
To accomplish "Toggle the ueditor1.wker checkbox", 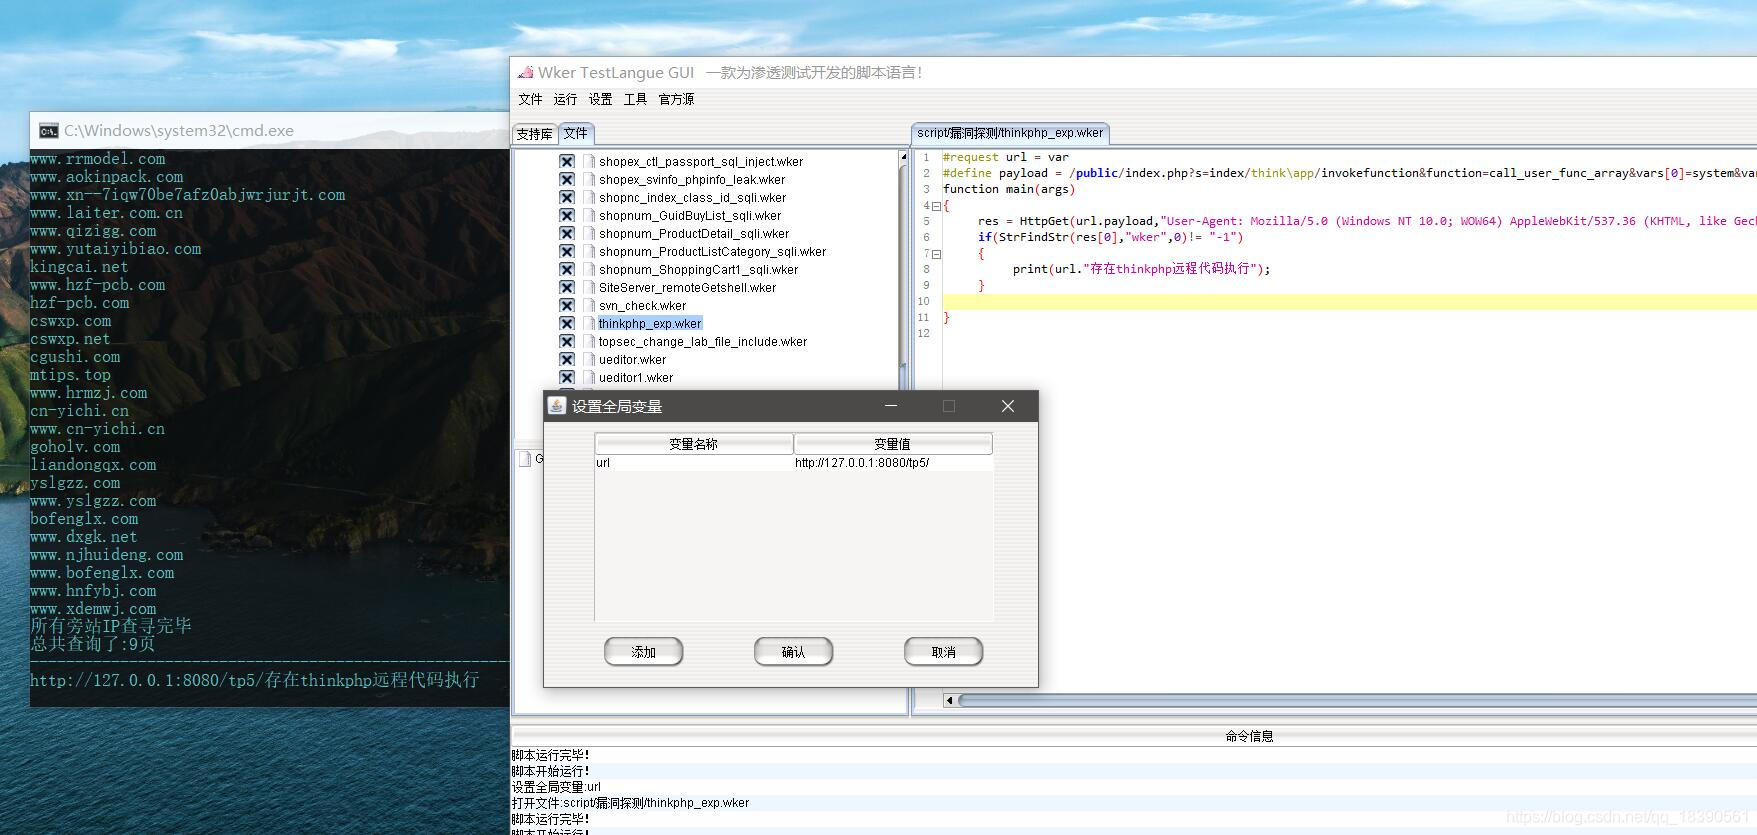I will click(x=567, y=377).
